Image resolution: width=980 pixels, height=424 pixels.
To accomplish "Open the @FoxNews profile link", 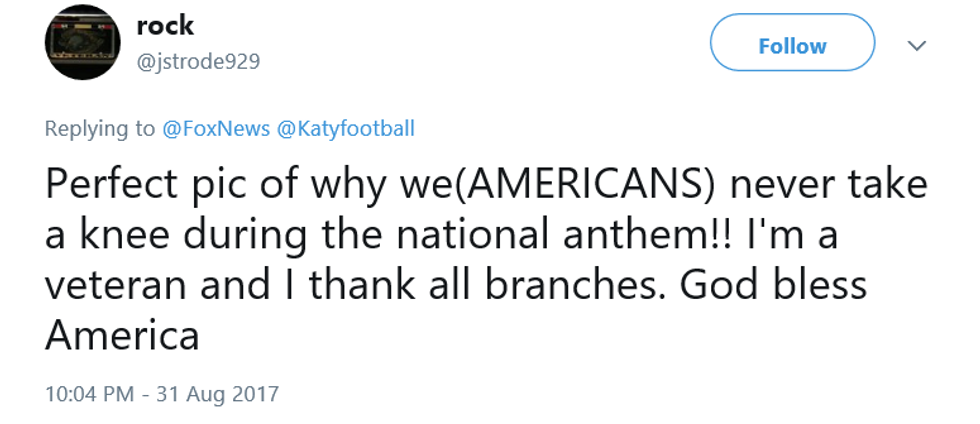I will pos(207,129).
